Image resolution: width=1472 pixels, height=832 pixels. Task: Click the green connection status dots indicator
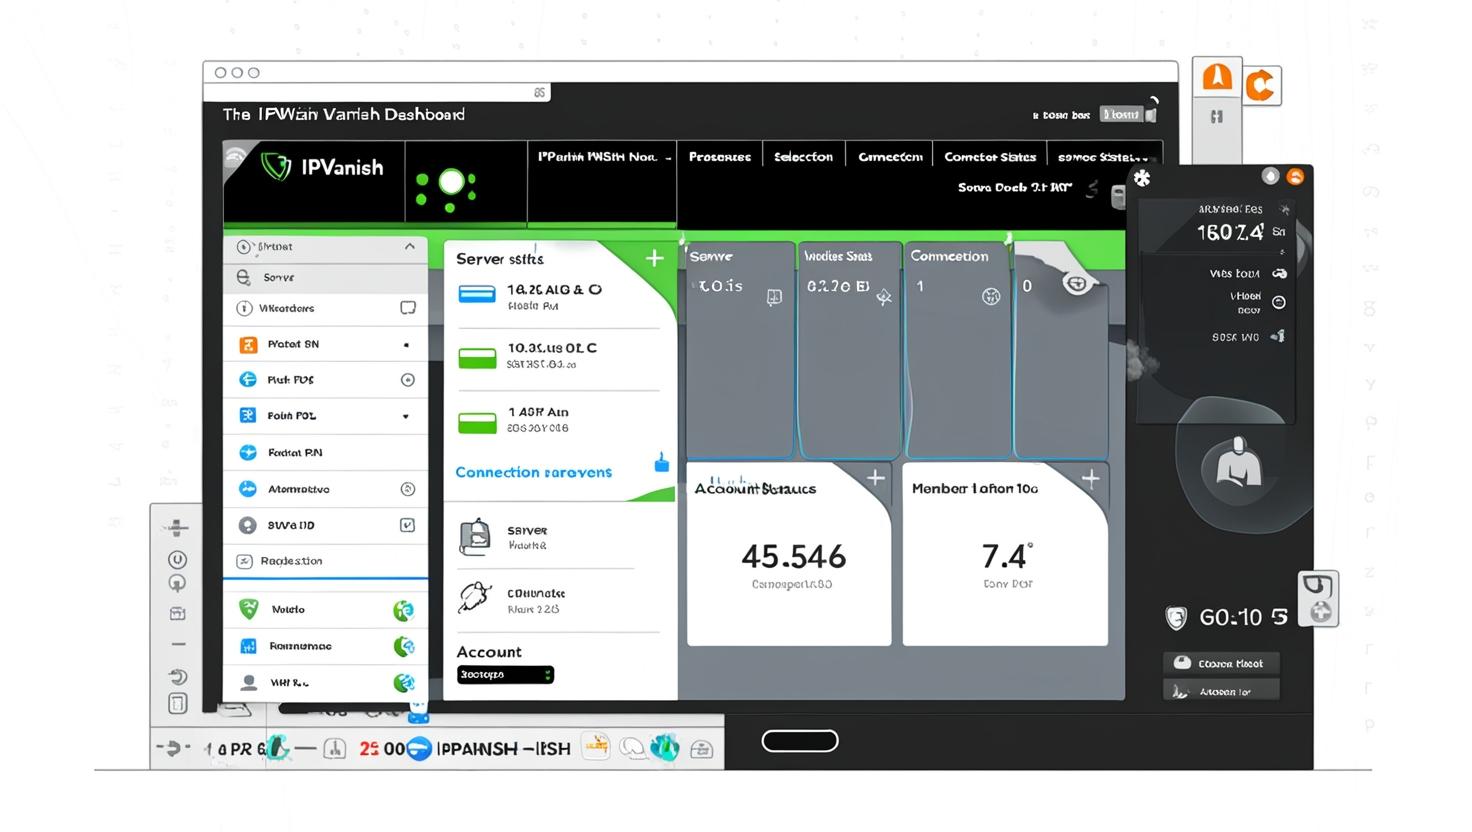pyautogui.click(x=446, y=187)
